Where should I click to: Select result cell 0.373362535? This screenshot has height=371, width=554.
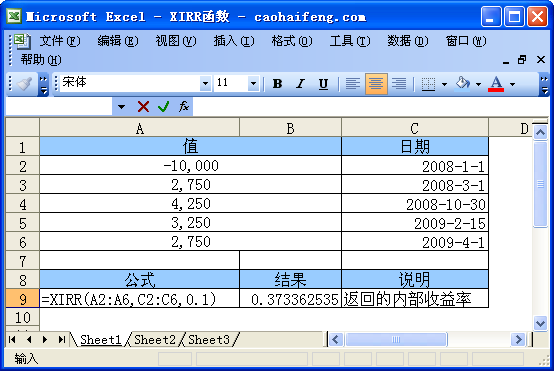(x=290, y=299)
